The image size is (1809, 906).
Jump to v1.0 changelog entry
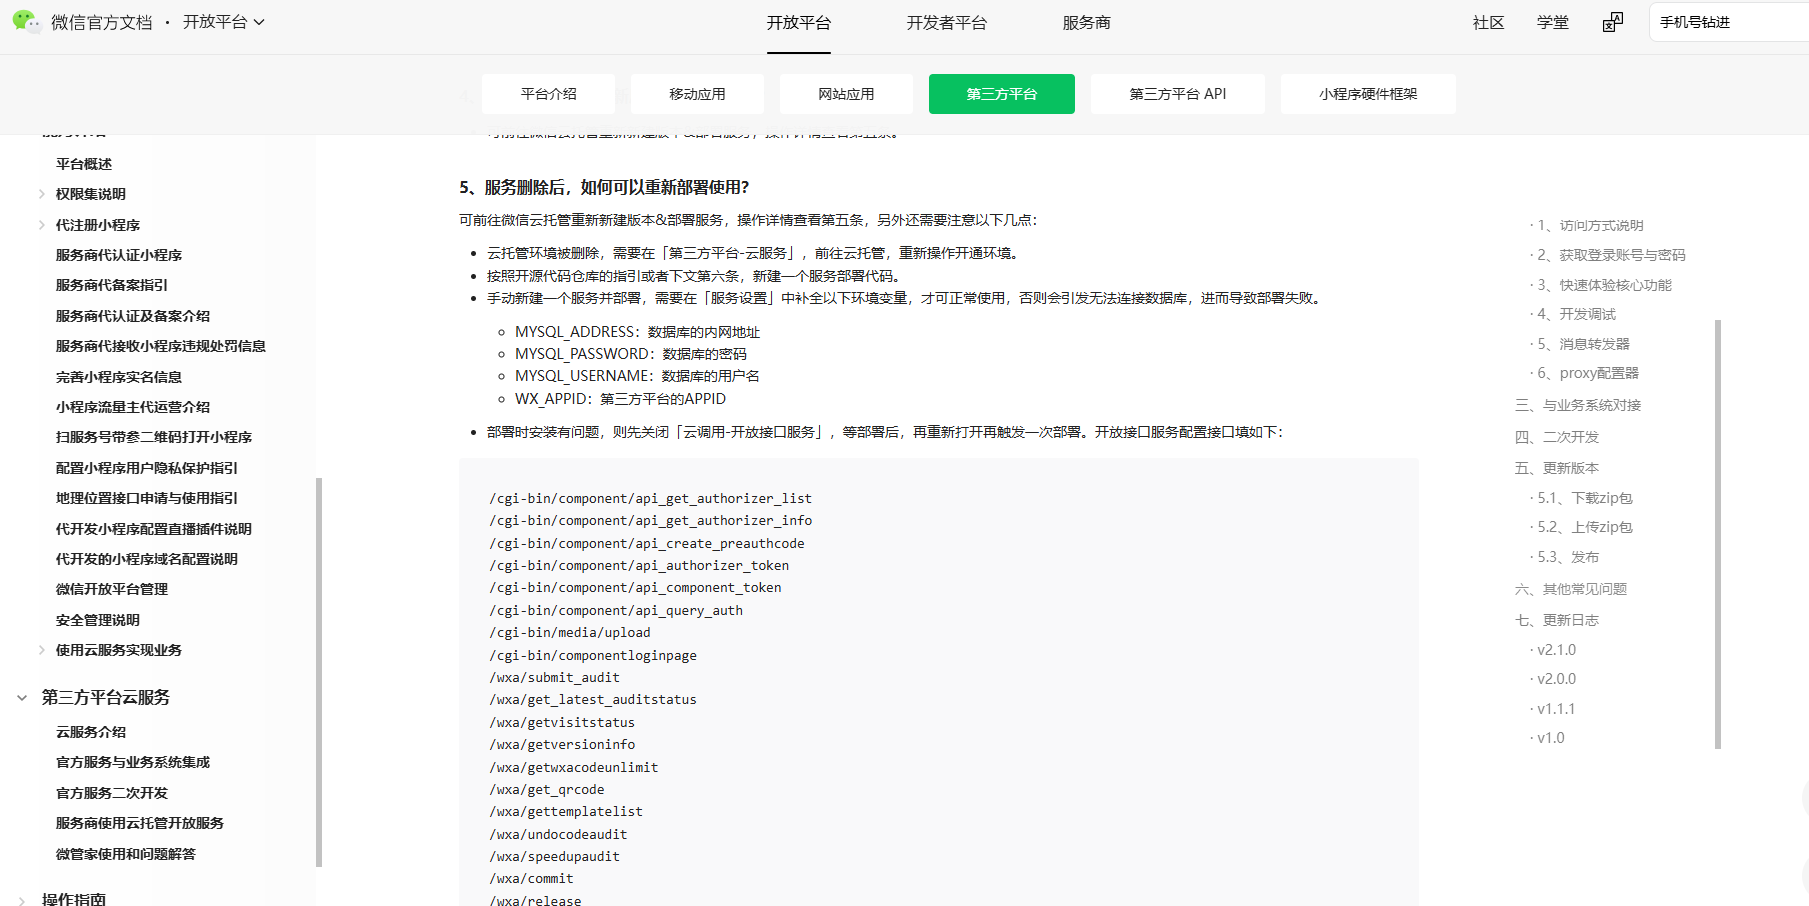point(1551,738)
